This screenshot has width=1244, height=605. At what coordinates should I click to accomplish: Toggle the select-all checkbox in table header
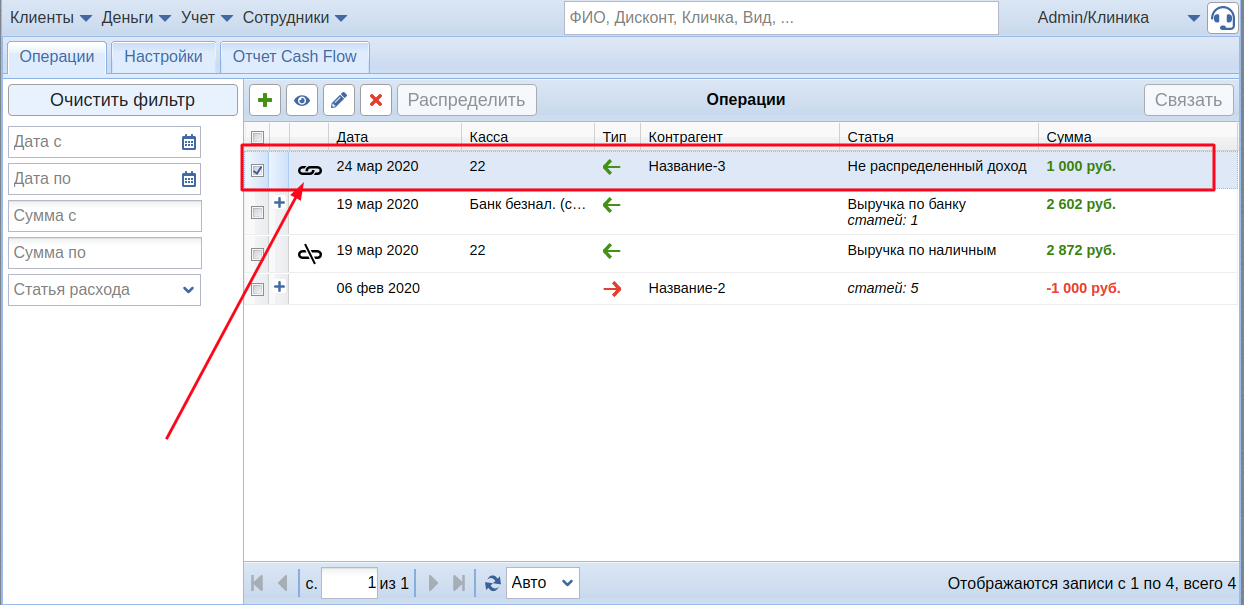(x=257, y=137)
